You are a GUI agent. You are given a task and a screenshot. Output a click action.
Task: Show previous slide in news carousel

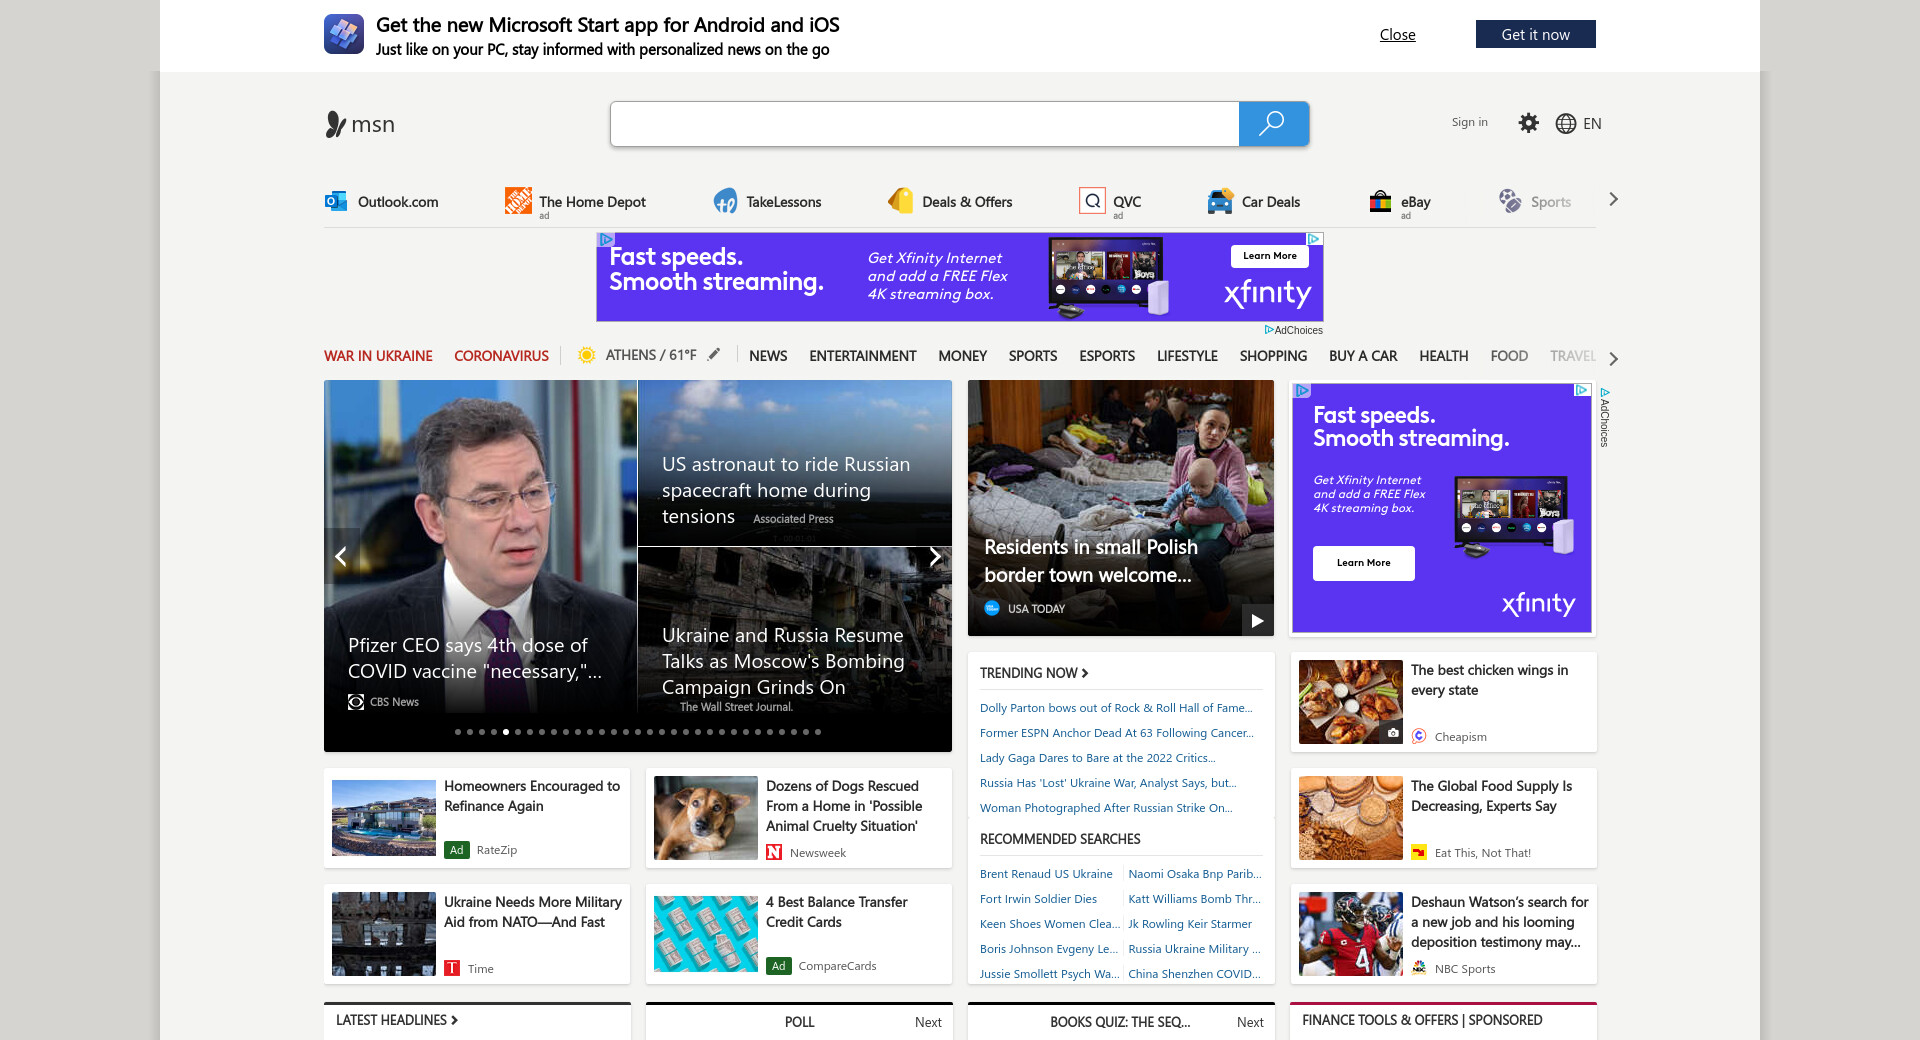[x=341, y=556]
